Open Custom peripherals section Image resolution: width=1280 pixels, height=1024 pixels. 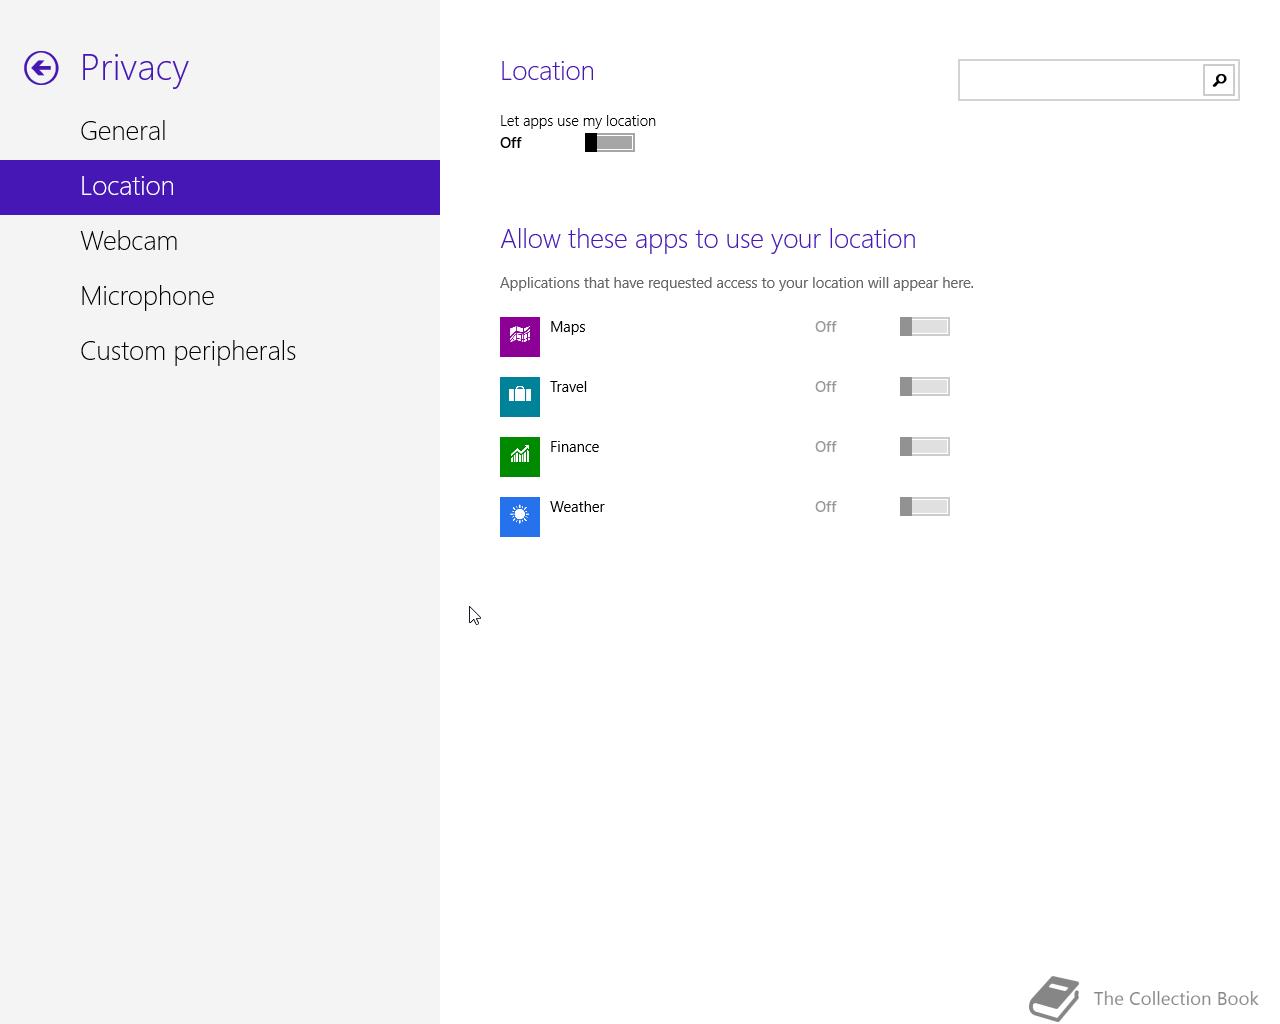(x=220, y=351)
